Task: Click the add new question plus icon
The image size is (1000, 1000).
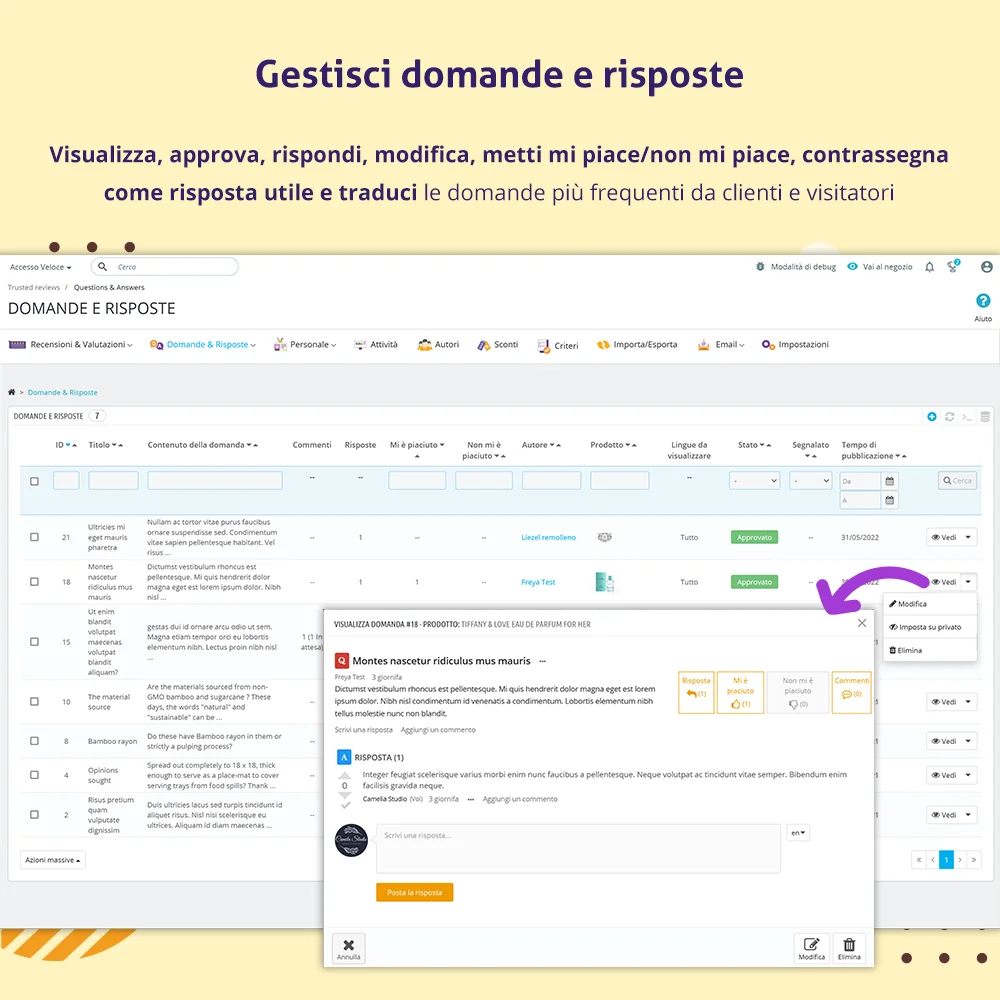Action: click(x=932, y=416)
